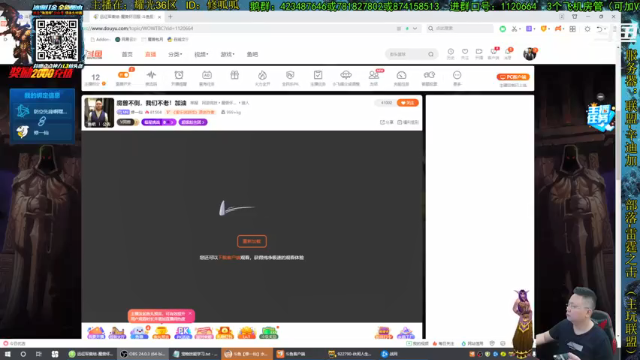Open the PK activity icon in bottom bar

click(x=182, y=333)
